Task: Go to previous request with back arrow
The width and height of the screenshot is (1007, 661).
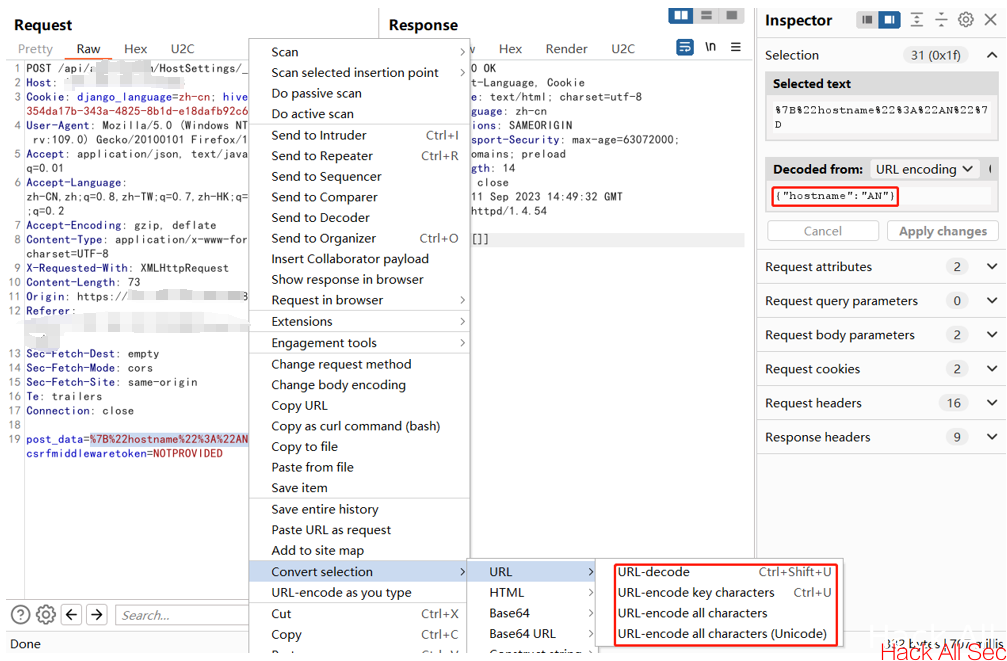Action: [71, 615]
